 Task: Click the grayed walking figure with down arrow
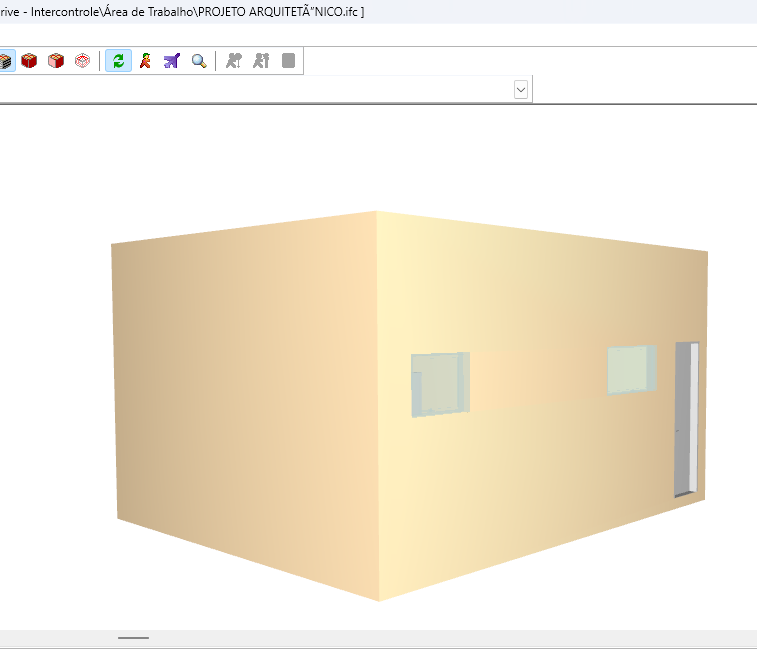pyautogui.click(x=234, y=61)
